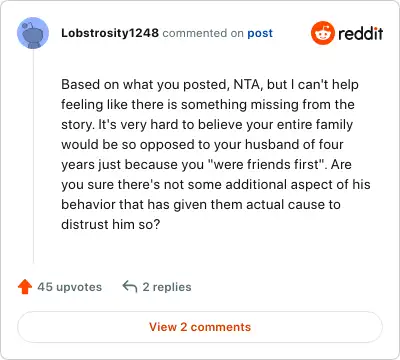Click the final line 'distrust him so?'

(111, 224)
